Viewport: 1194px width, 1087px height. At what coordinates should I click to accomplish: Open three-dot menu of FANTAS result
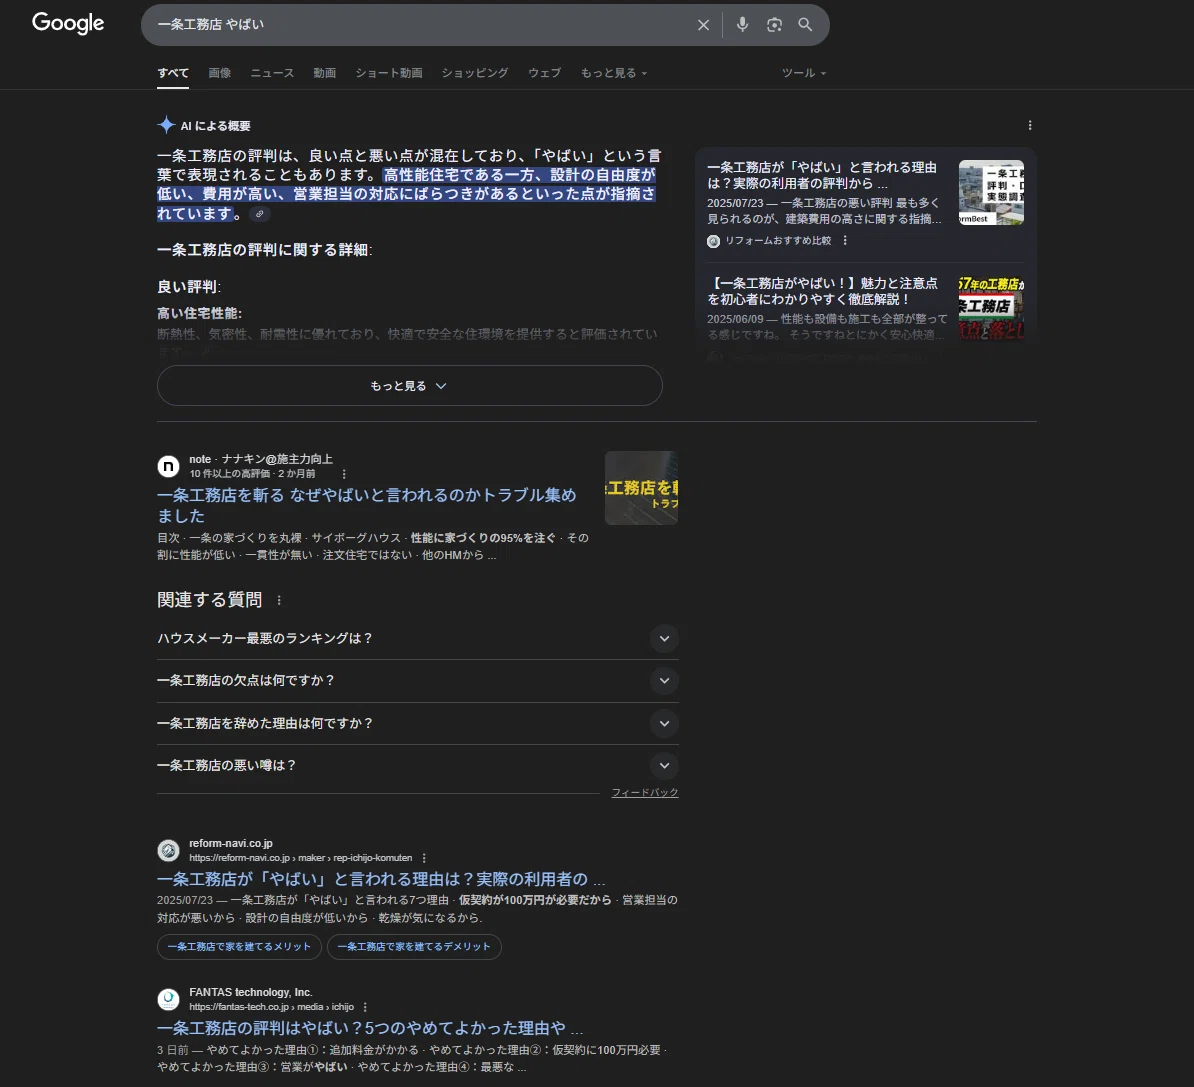tap(366, 1007)
